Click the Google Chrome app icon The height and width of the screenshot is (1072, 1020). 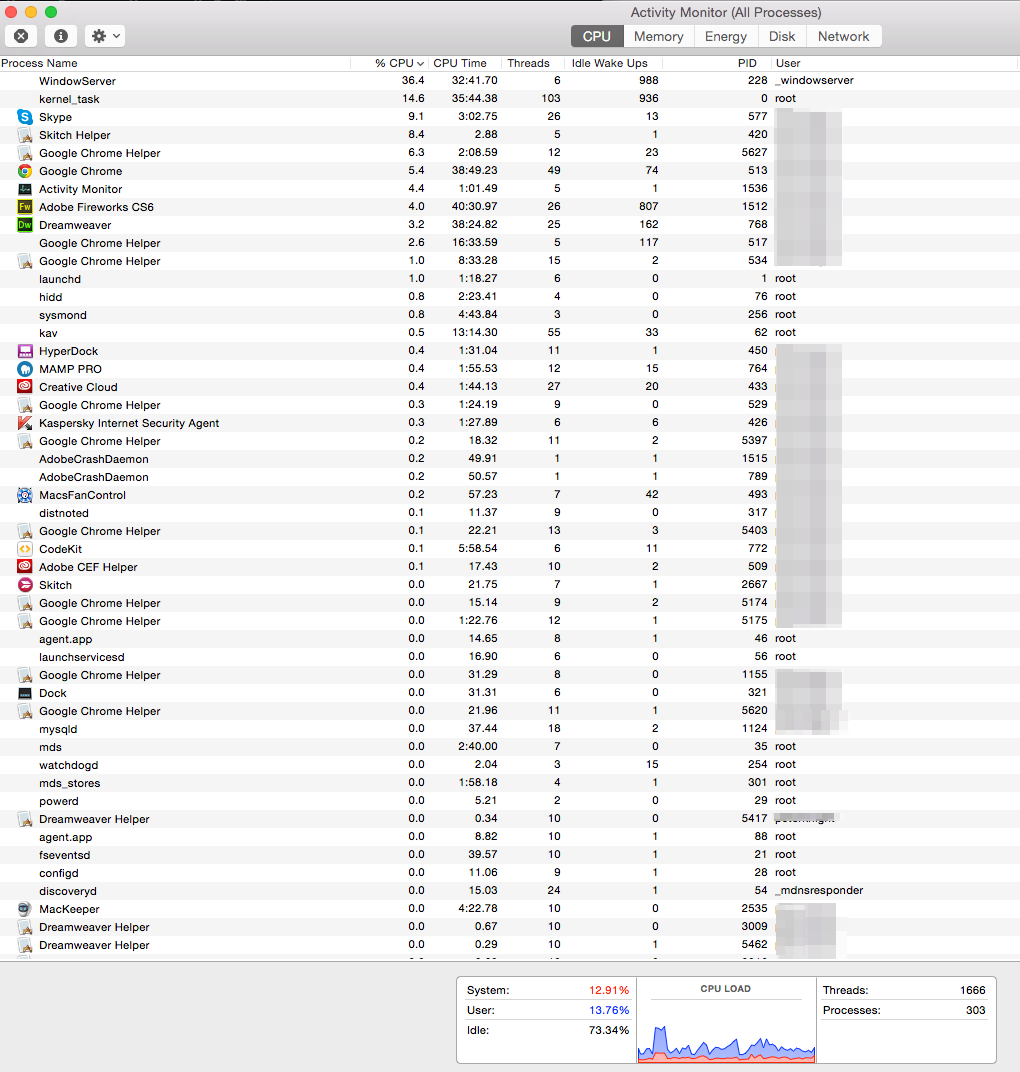click(x=25, y=171)
